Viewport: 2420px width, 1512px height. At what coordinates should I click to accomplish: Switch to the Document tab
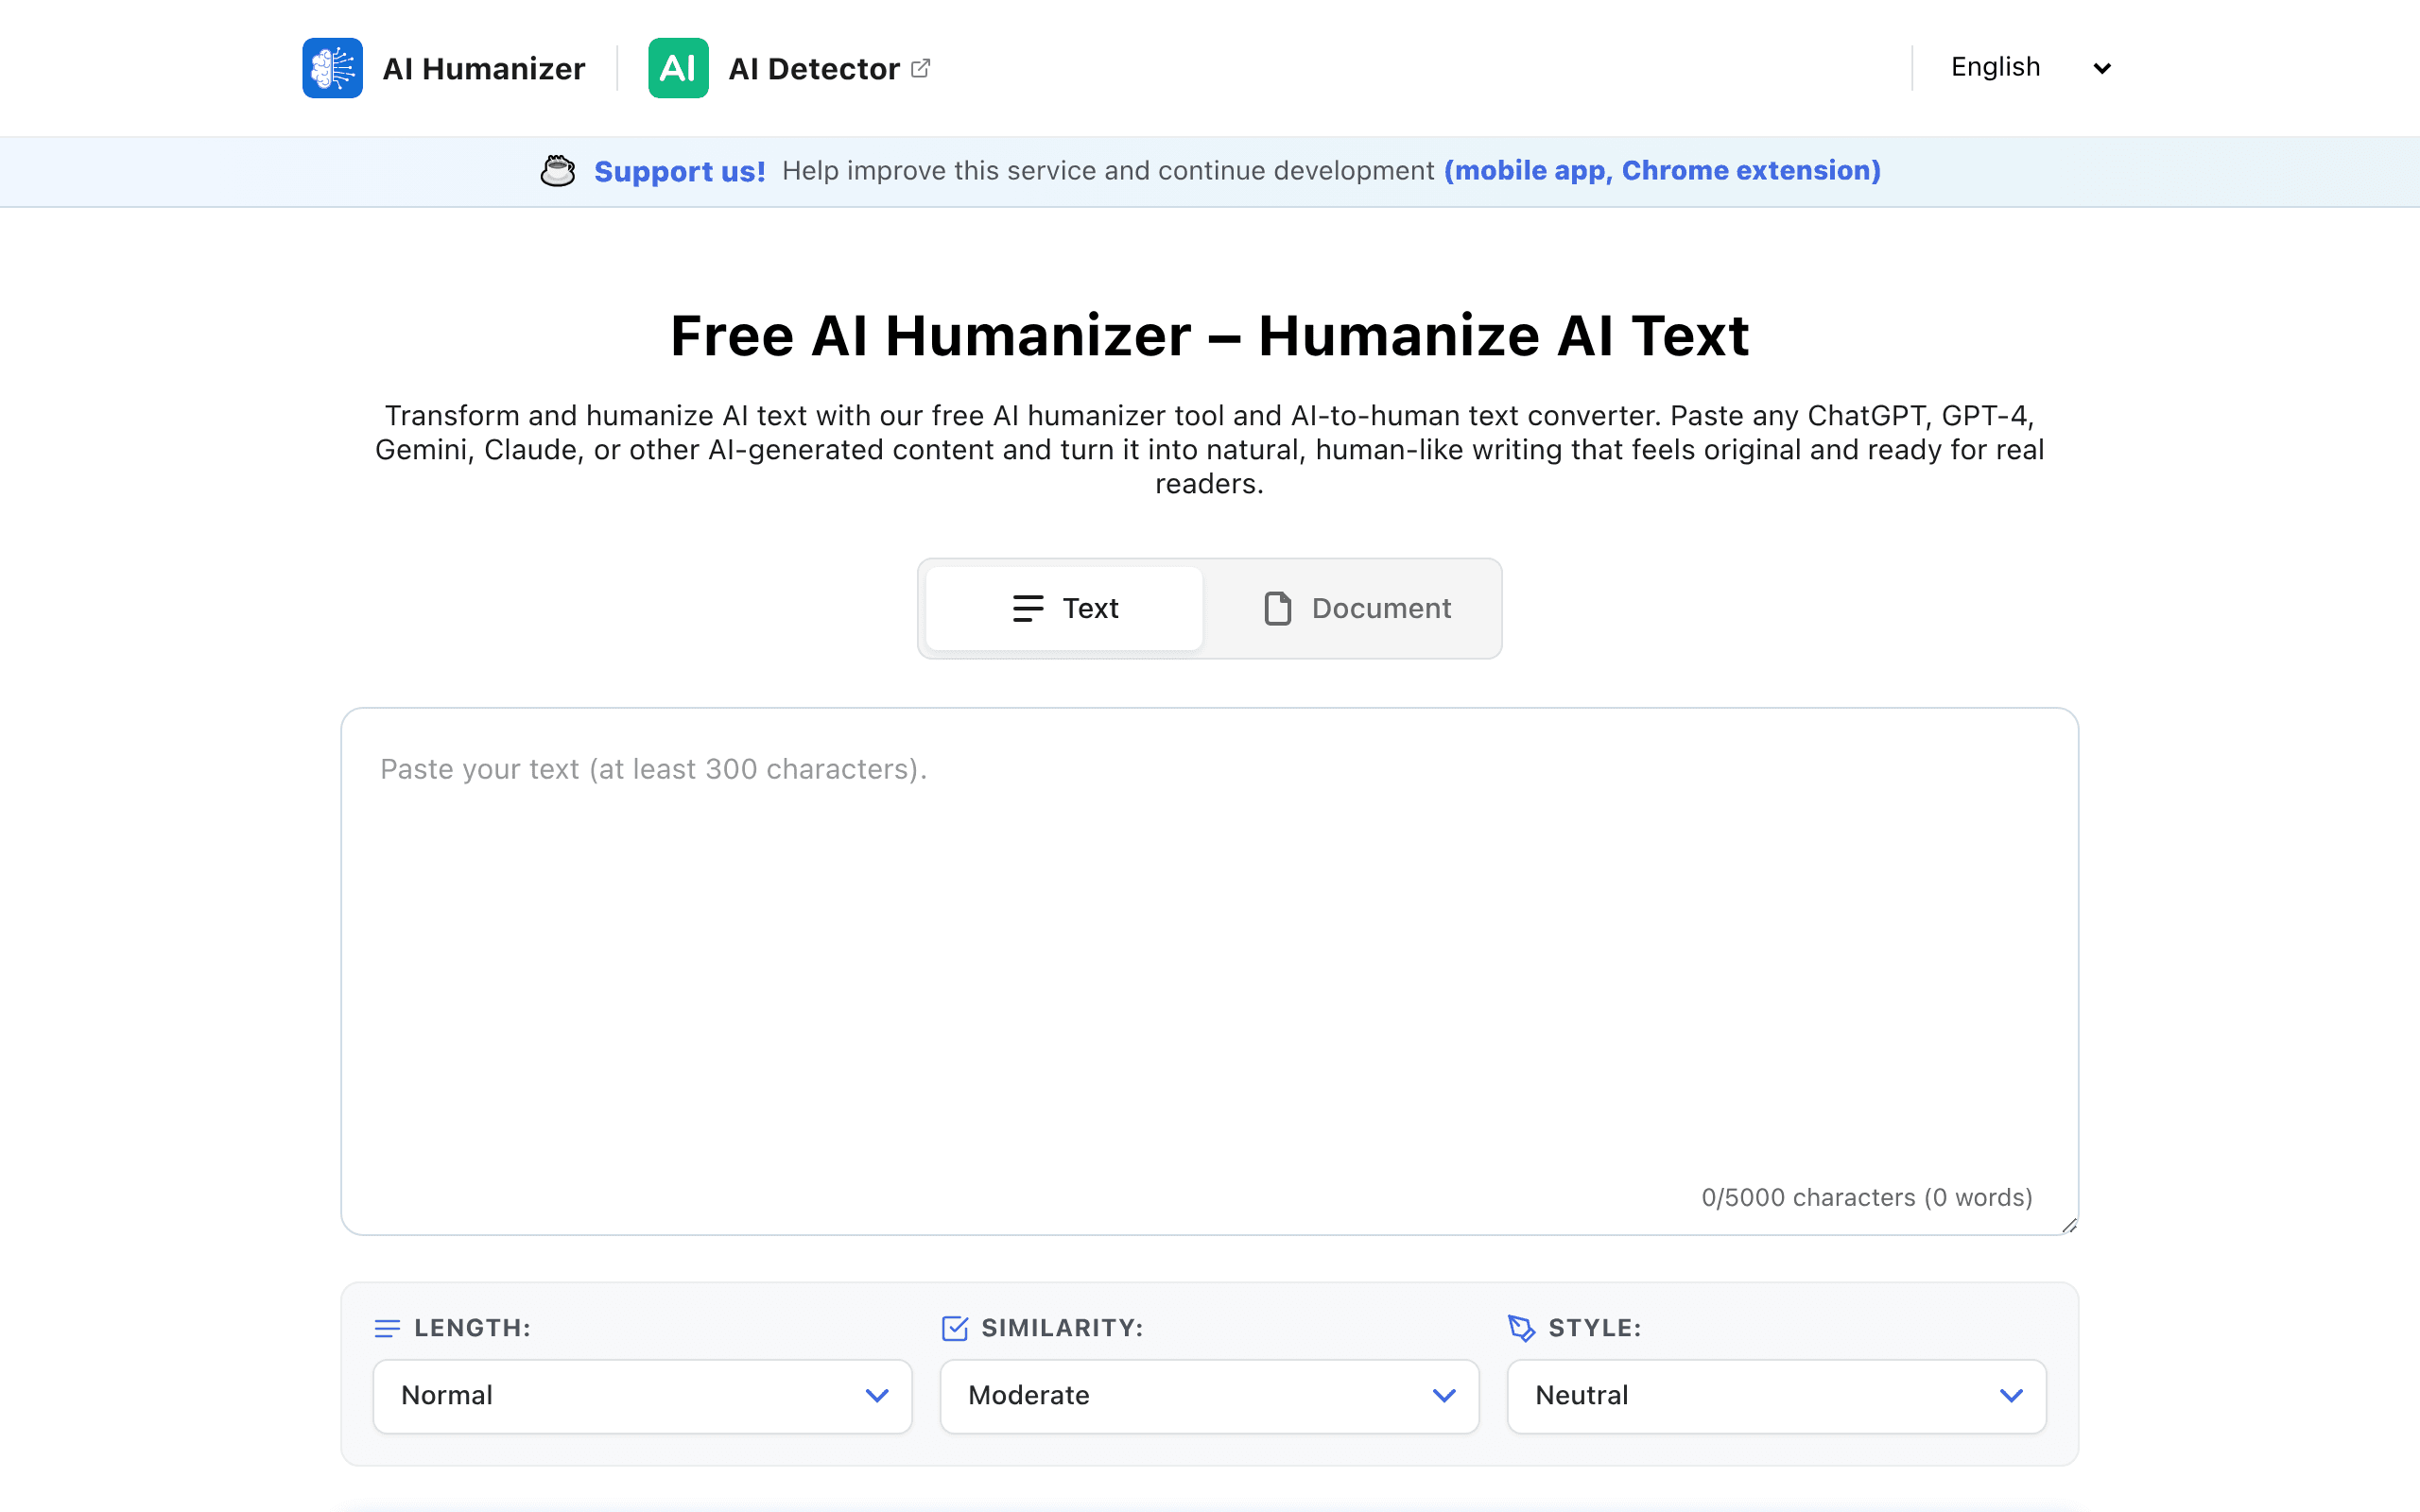click(x=1356, y=608)
